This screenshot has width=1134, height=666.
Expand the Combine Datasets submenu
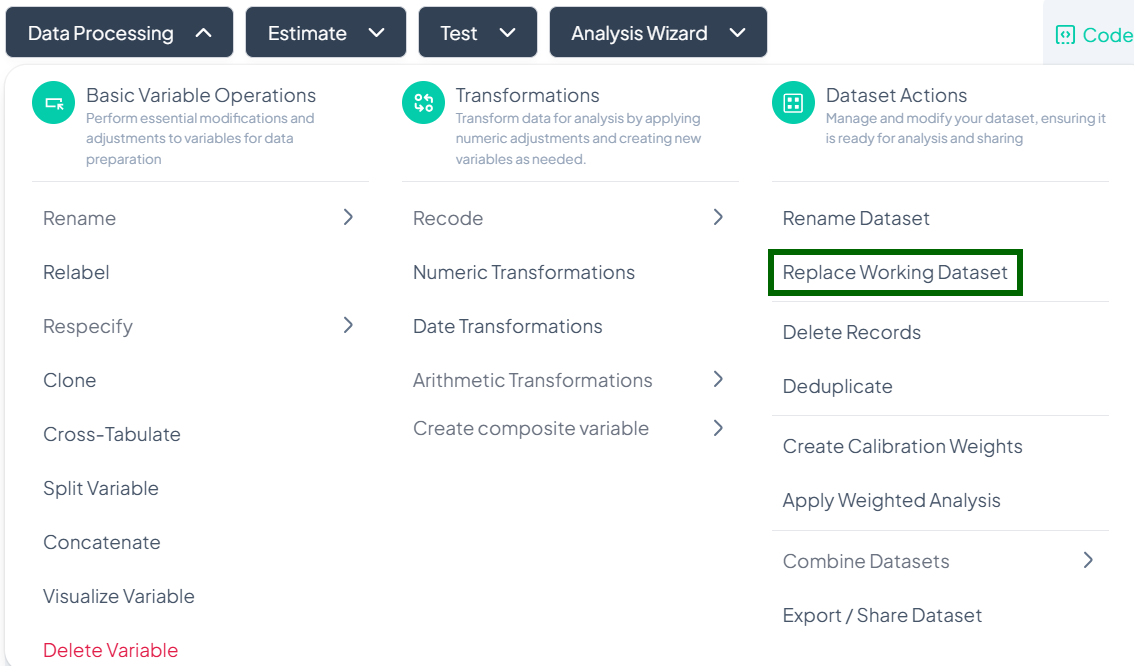pos(1088,560)
